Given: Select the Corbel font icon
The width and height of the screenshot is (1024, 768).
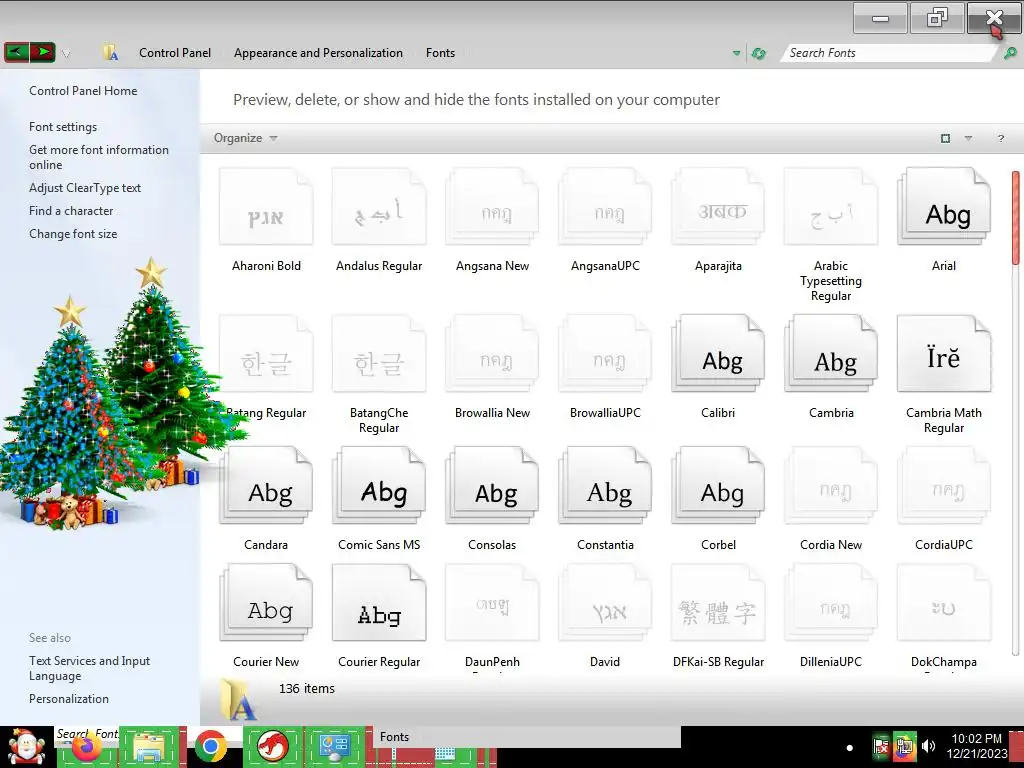Looking at the screenshot, I should coord(718,485).
